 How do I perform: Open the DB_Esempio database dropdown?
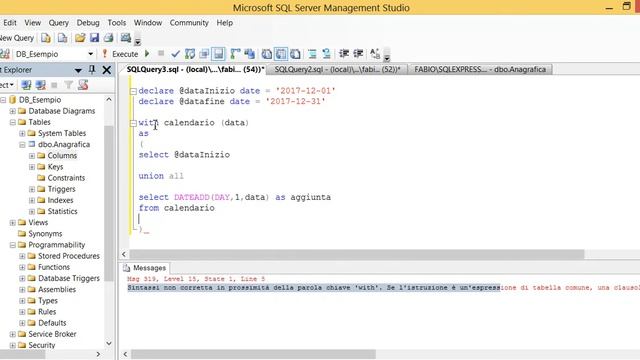[x=90, y=54]
